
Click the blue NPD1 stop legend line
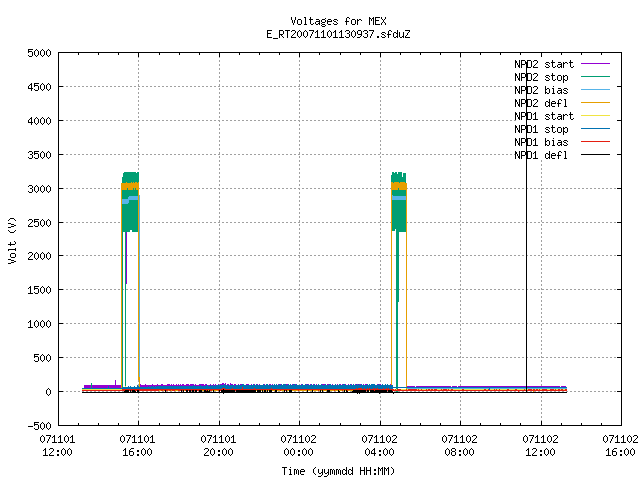pos(596,129)
